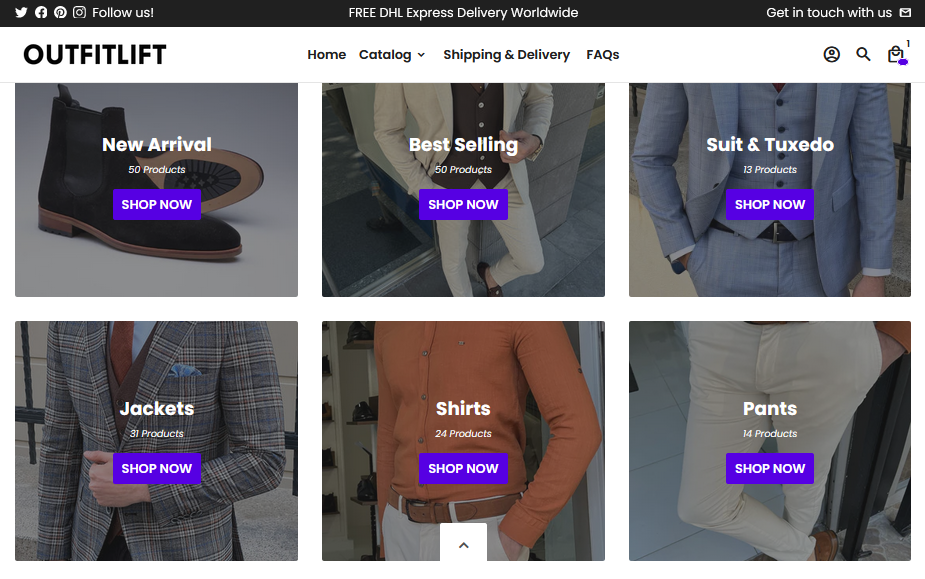Expand the Catalog dropdown menu
925x579 pixels.
pos(392,55)
